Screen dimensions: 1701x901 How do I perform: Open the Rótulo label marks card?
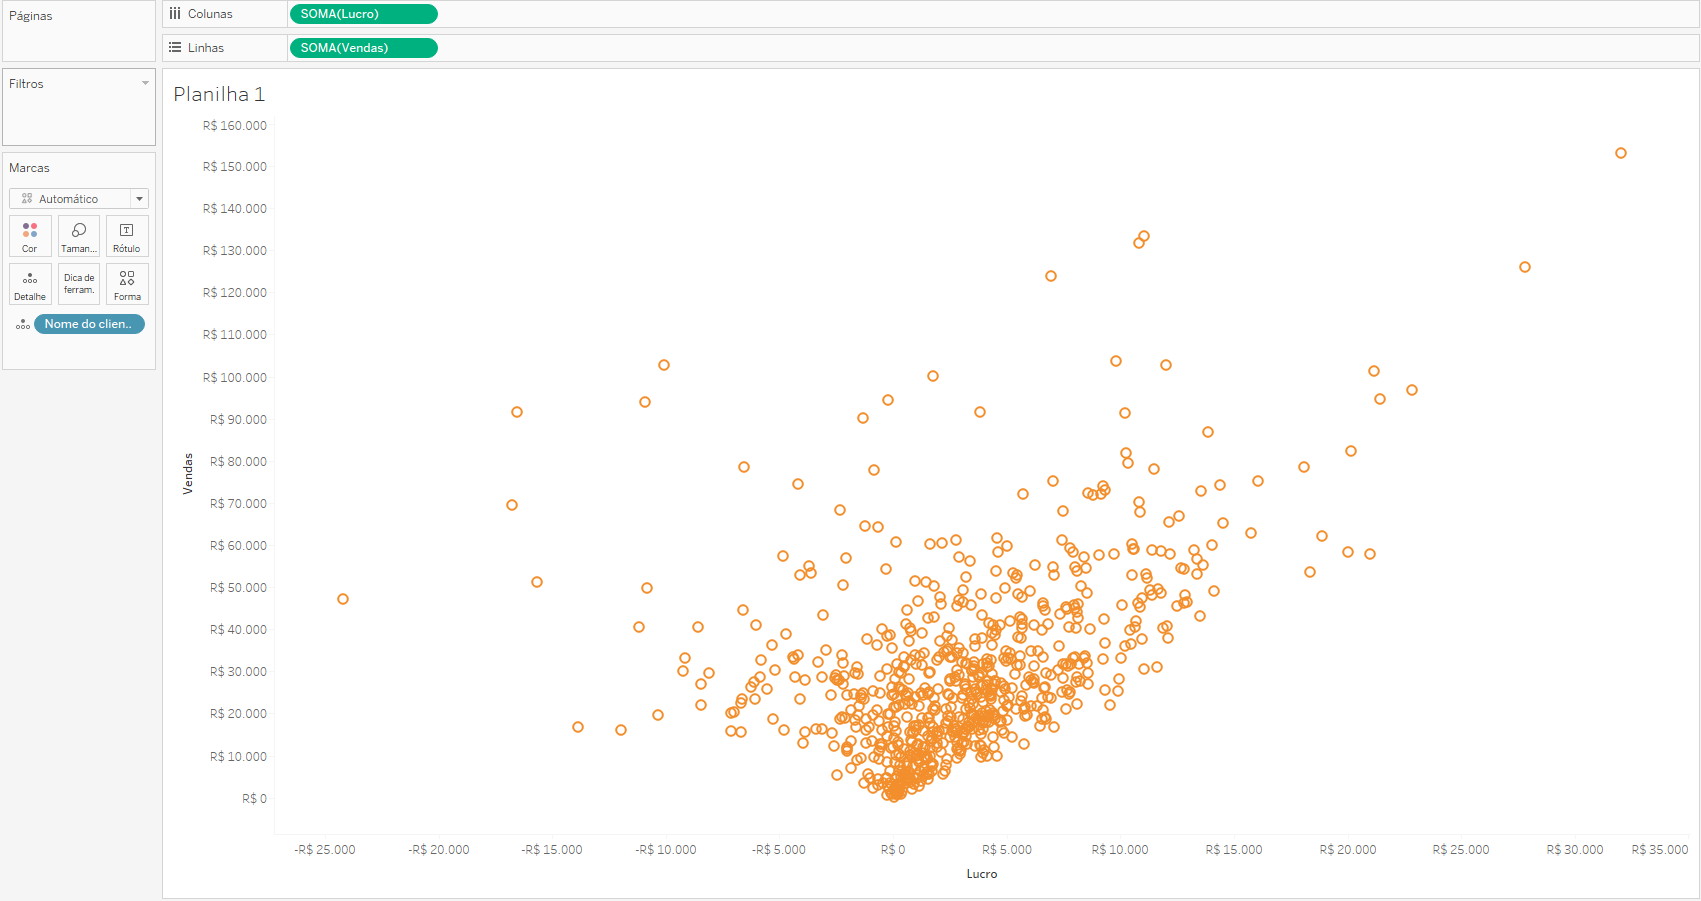[127, 236]
